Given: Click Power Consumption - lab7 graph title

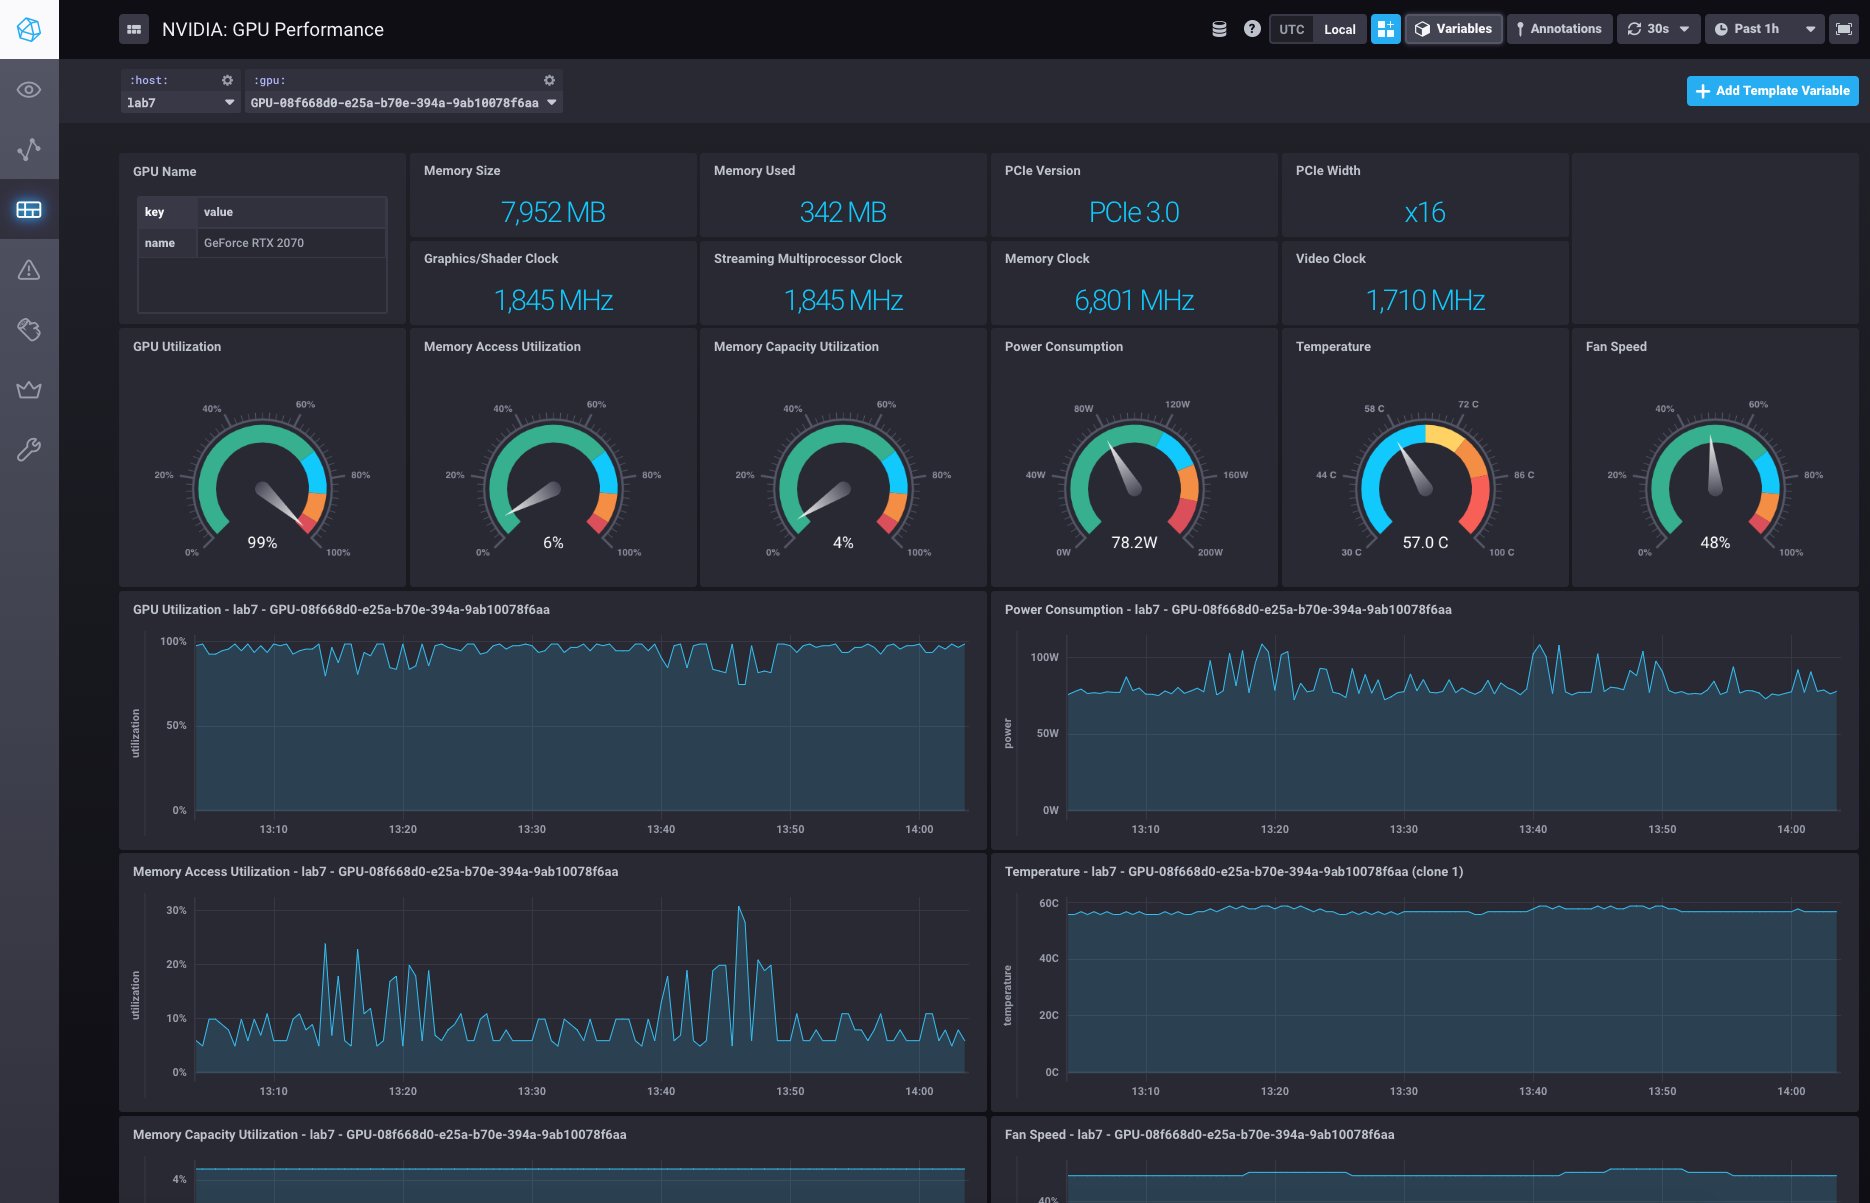Looking at the screenshot, I should click(1228, 610).
